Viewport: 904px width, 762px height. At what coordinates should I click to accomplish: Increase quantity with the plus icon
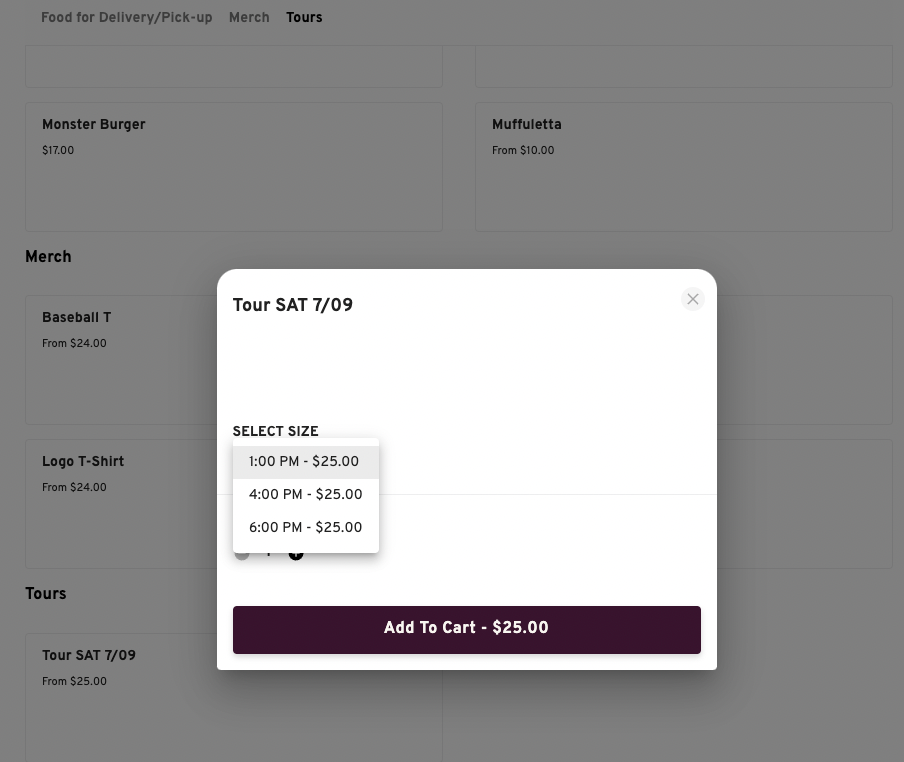coord(296,554)
